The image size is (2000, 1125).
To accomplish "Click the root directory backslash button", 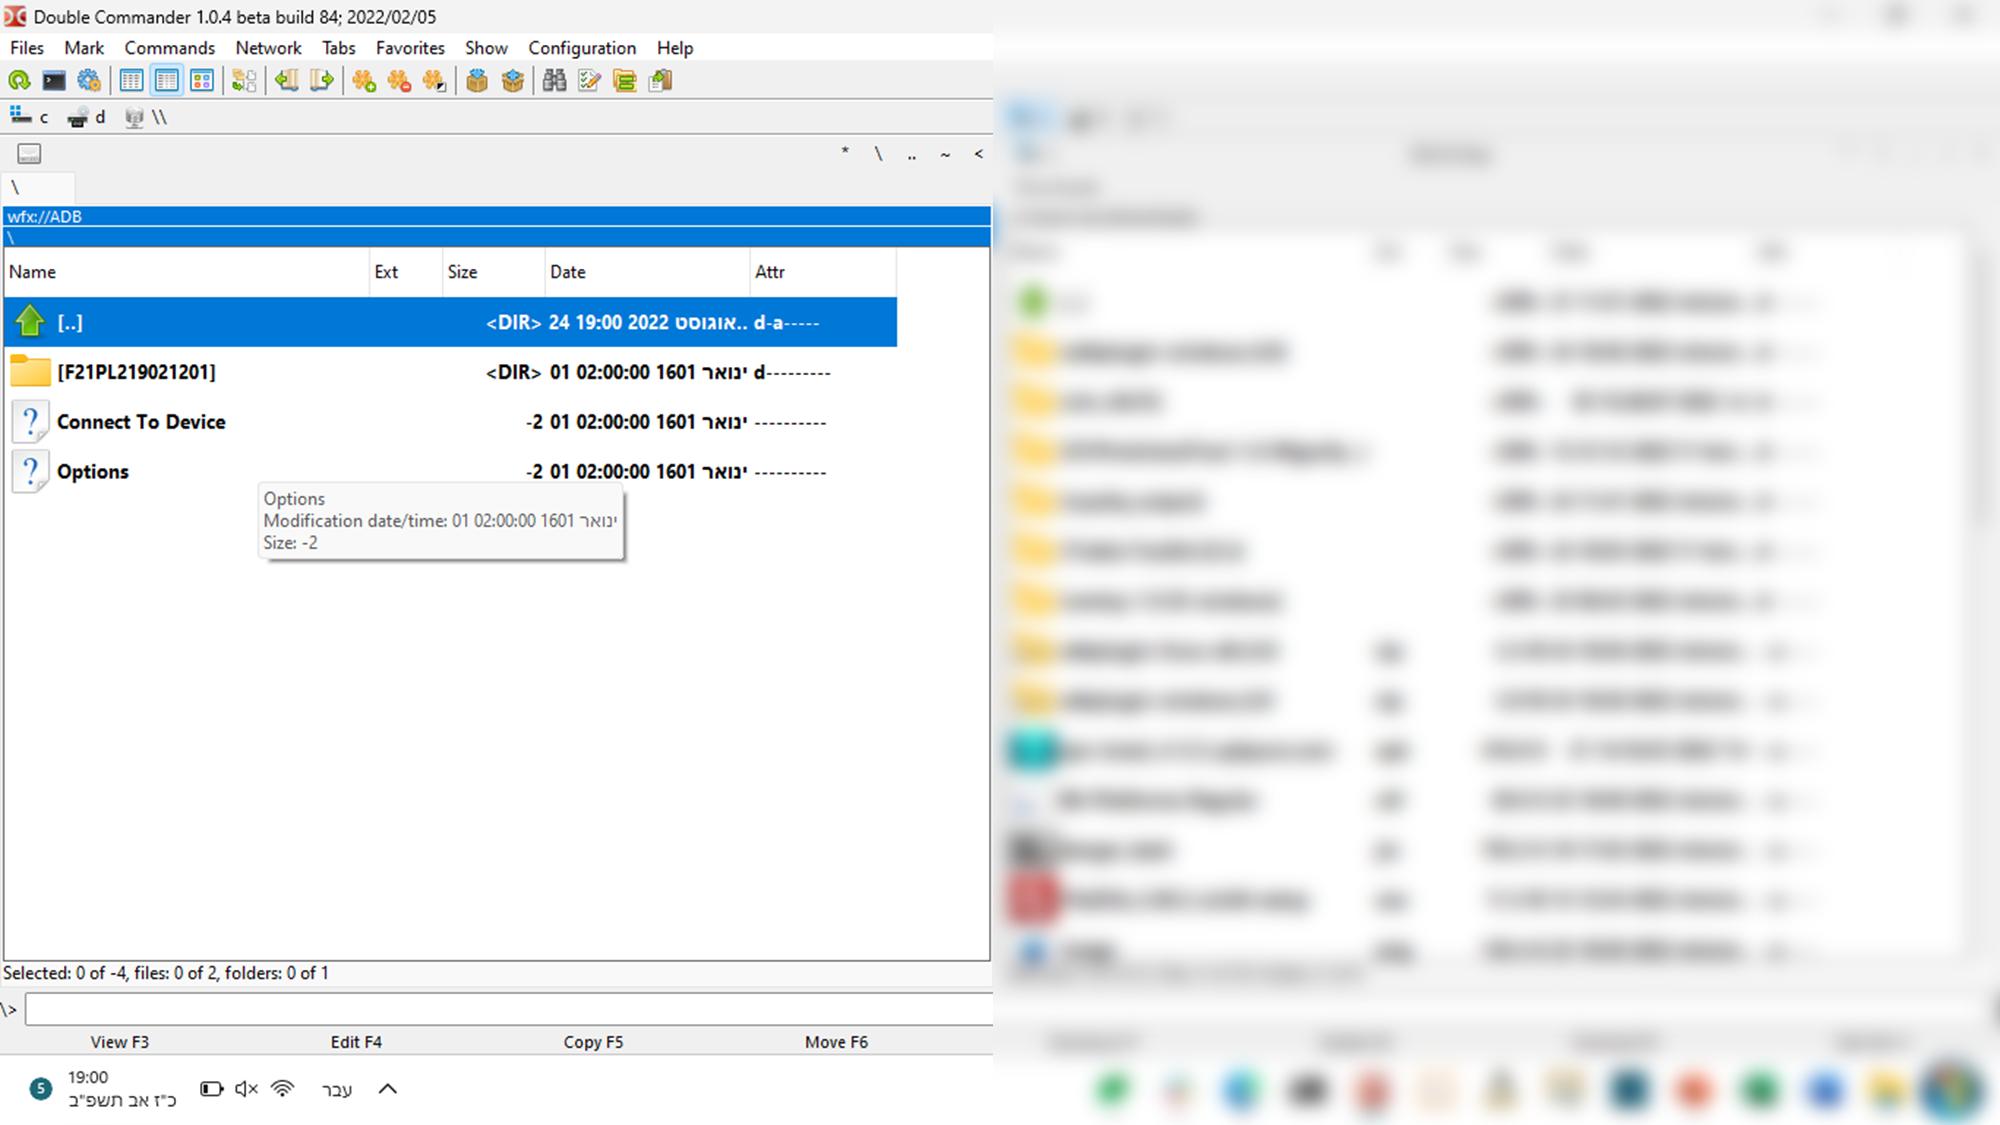I will (x=878, y=154).
